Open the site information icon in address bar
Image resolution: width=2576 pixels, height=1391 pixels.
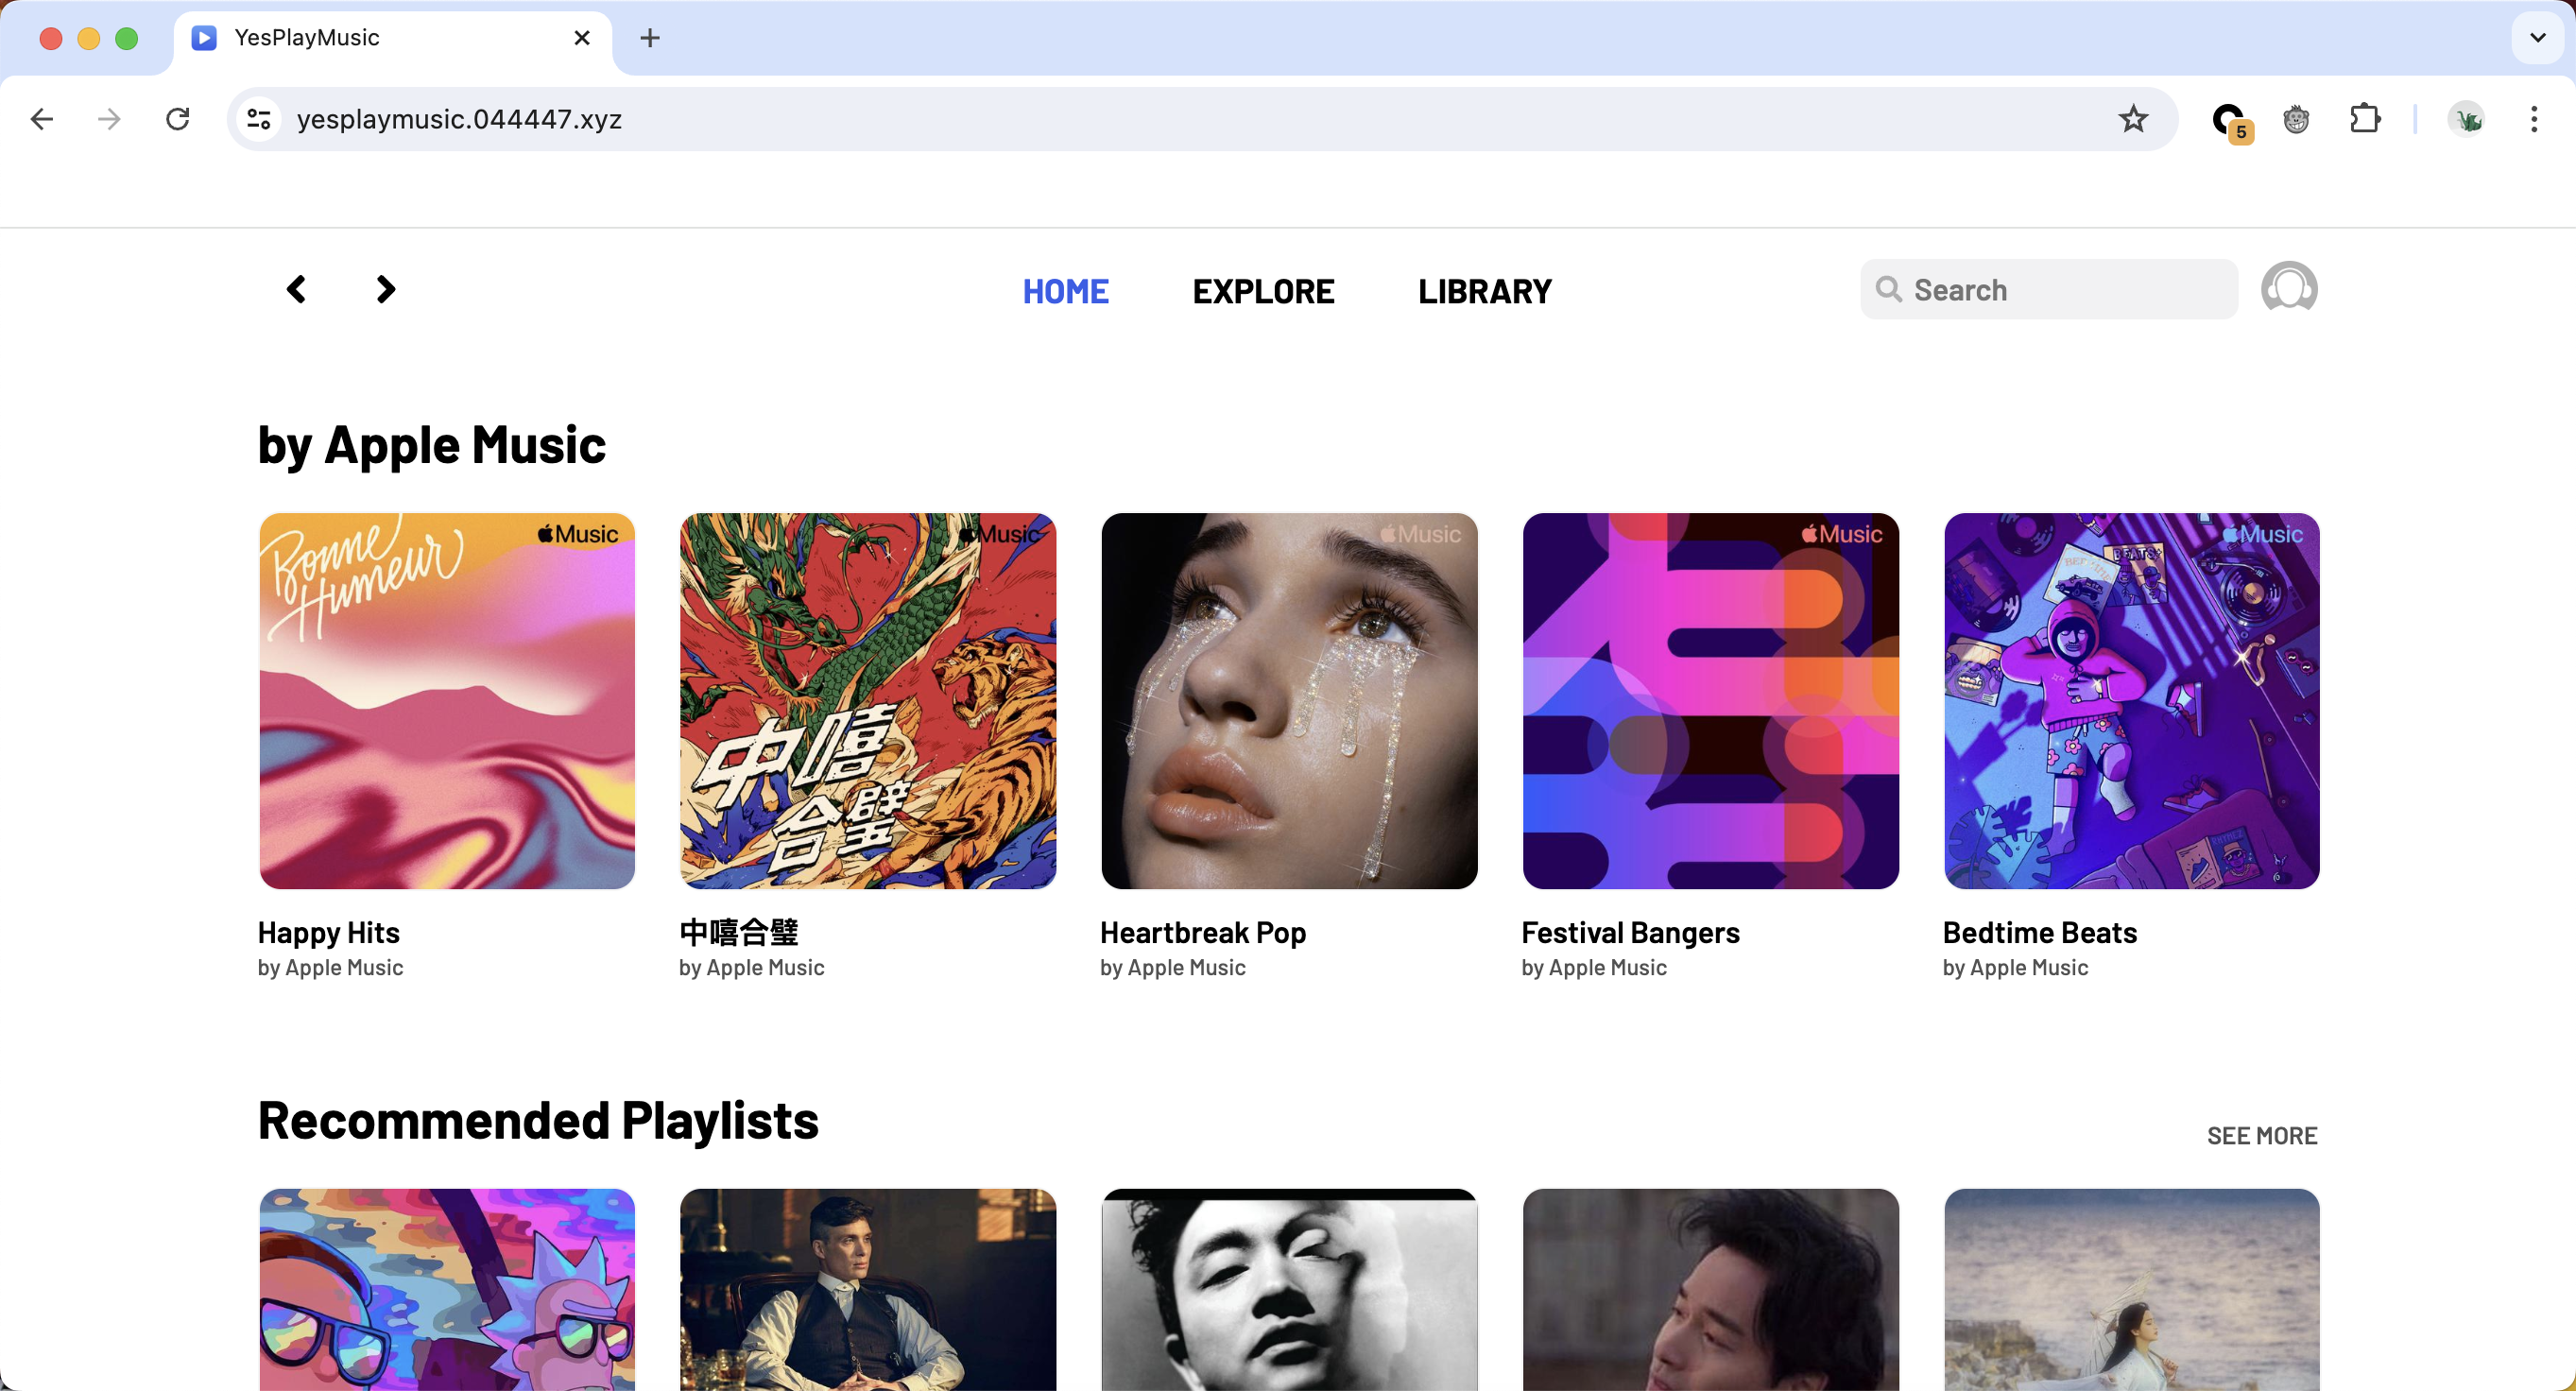coord(258,119)
